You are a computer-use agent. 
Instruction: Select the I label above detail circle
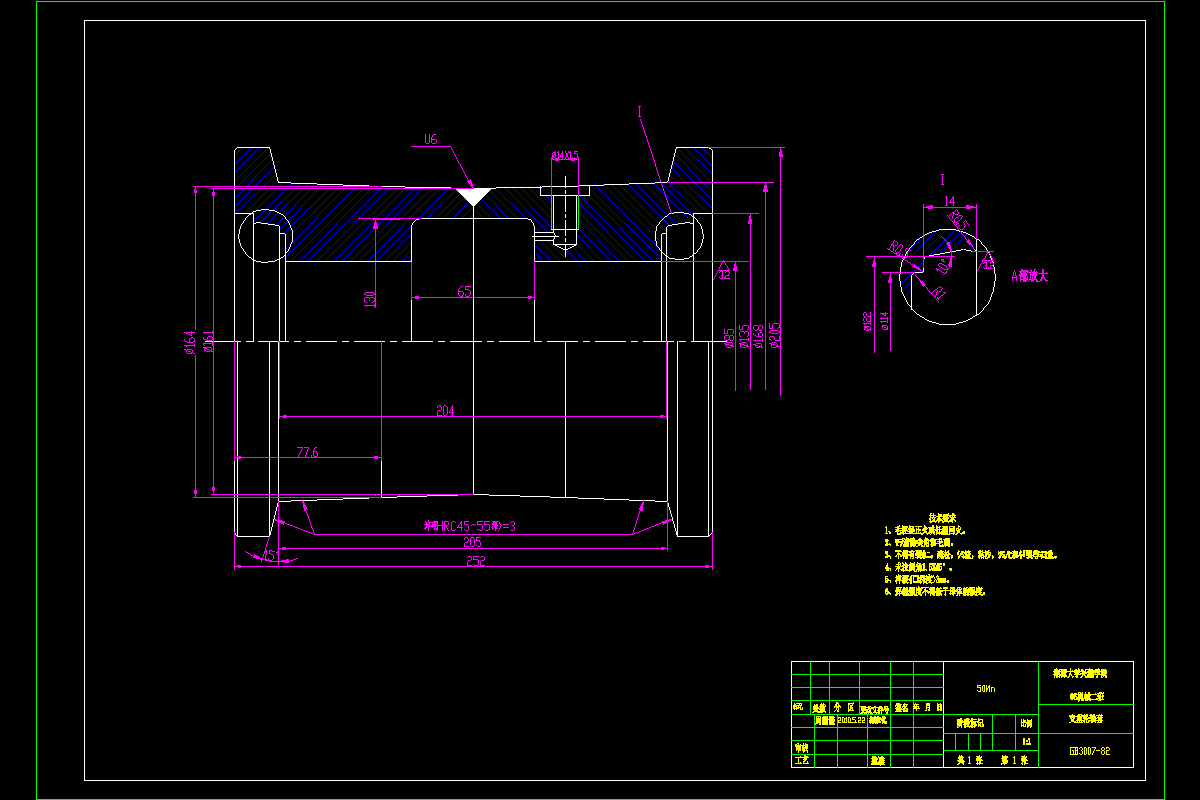(942, 180)
